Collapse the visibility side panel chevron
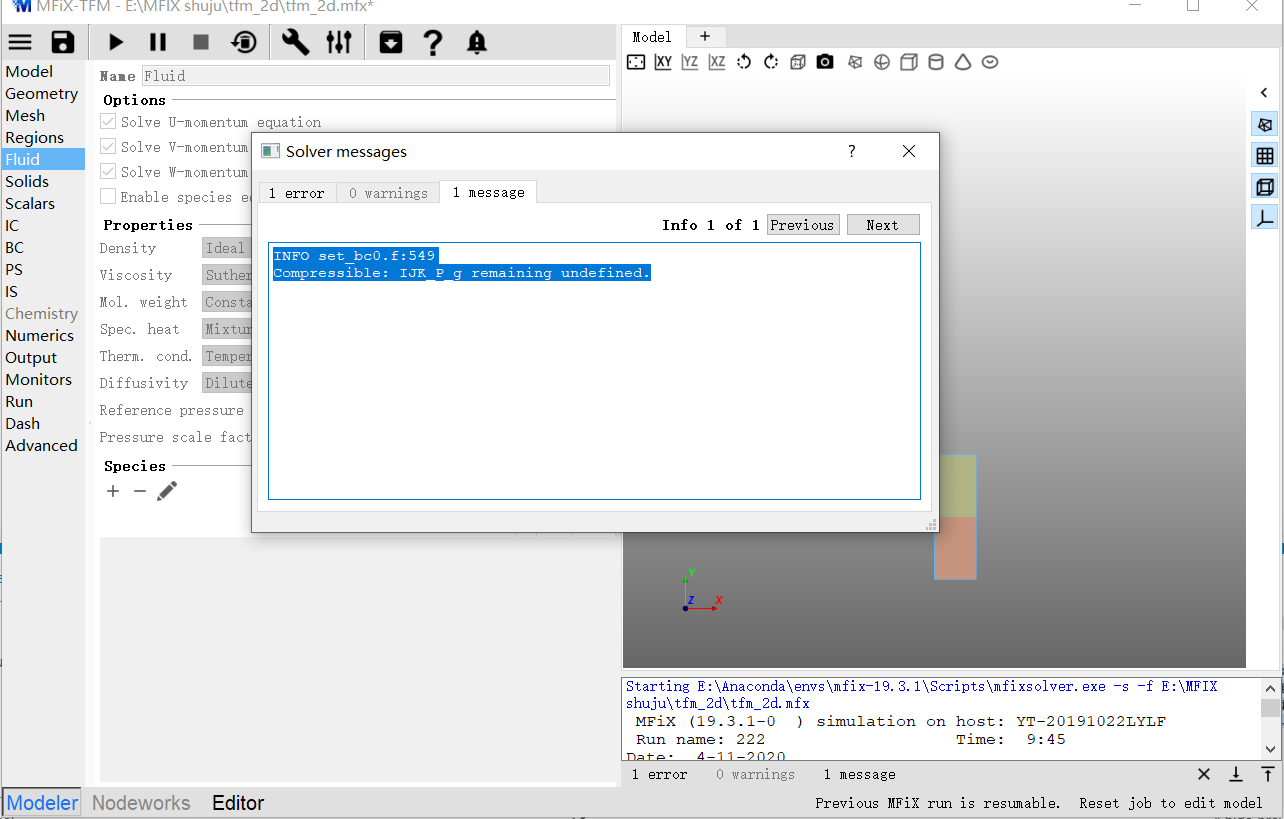 tap(1264, 93)
